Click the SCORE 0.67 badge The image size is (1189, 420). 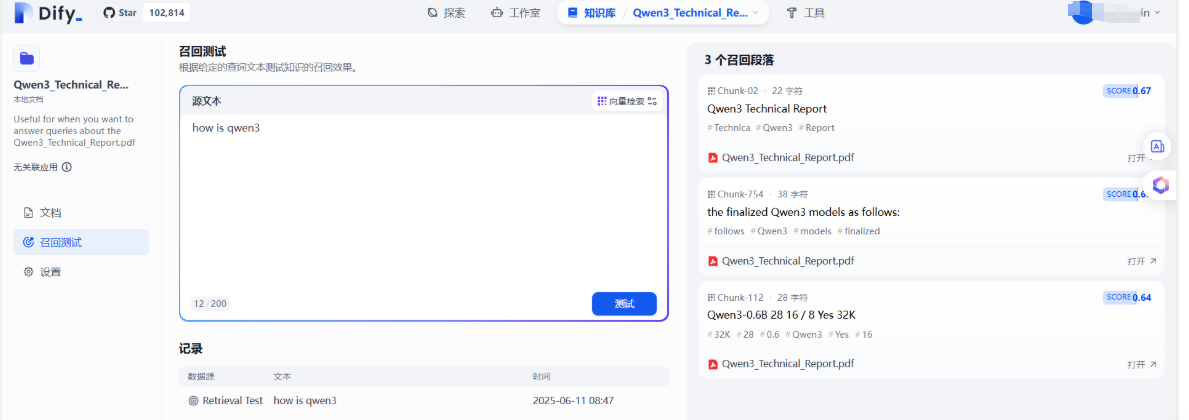click(1127, 91)
